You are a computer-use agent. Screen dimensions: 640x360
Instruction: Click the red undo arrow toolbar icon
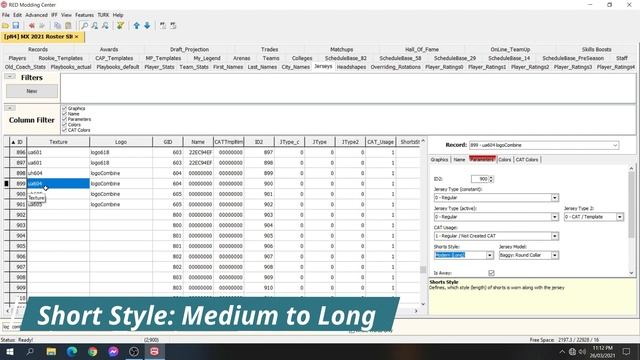click(31, 26)
